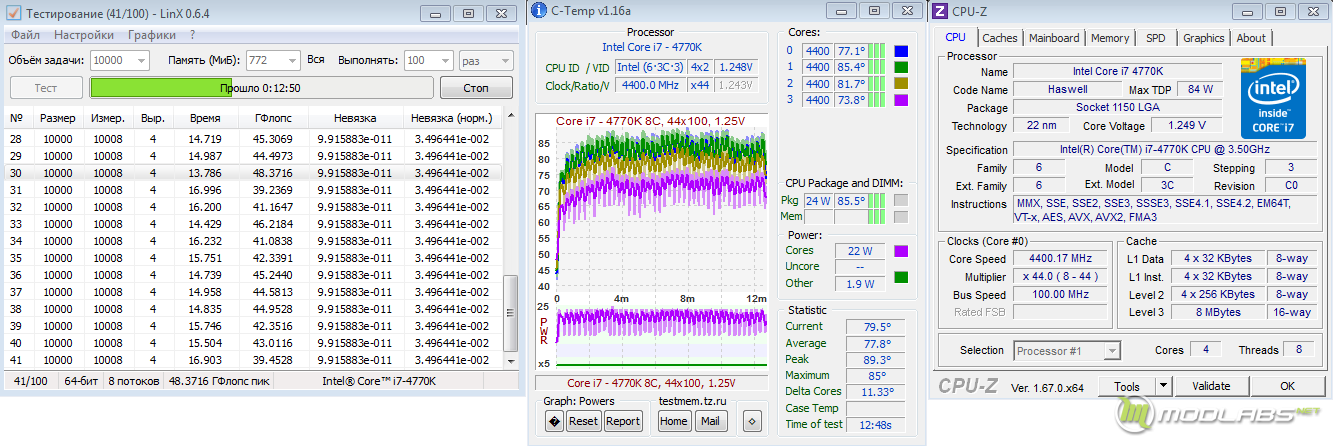This screenshot has height=446, width=1333.
Task: Switch to the SPD tab in CPU-Z
Action: pyautogui.click(x=1156, y=38)
